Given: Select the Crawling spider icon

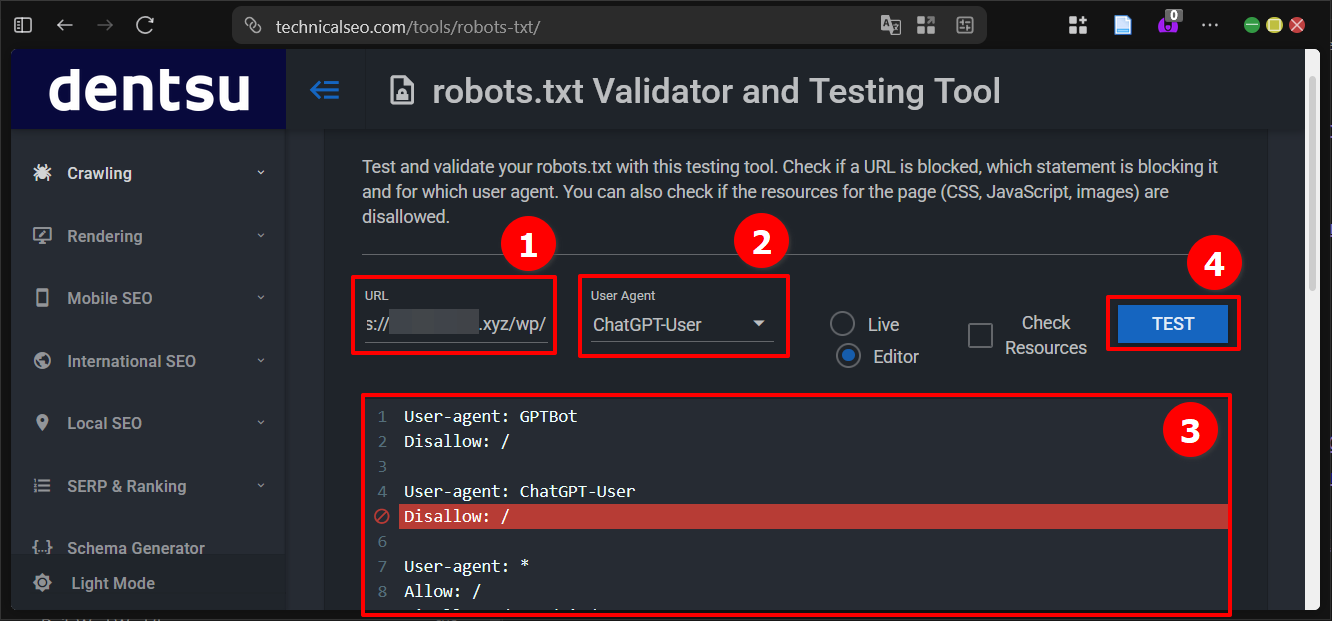Looking at the screenshot, I should tap(41, 172).
